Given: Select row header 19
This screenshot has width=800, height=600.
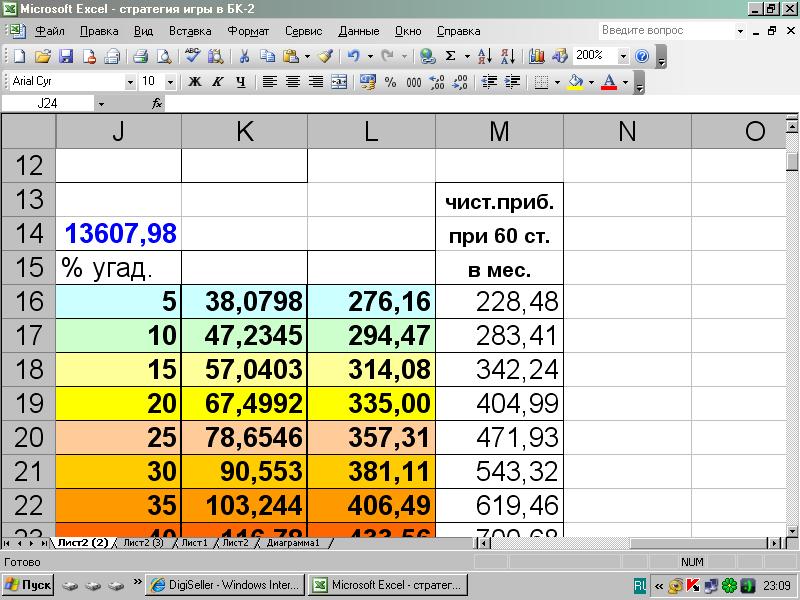Looking at the screenshot, I should pos(29,404).
